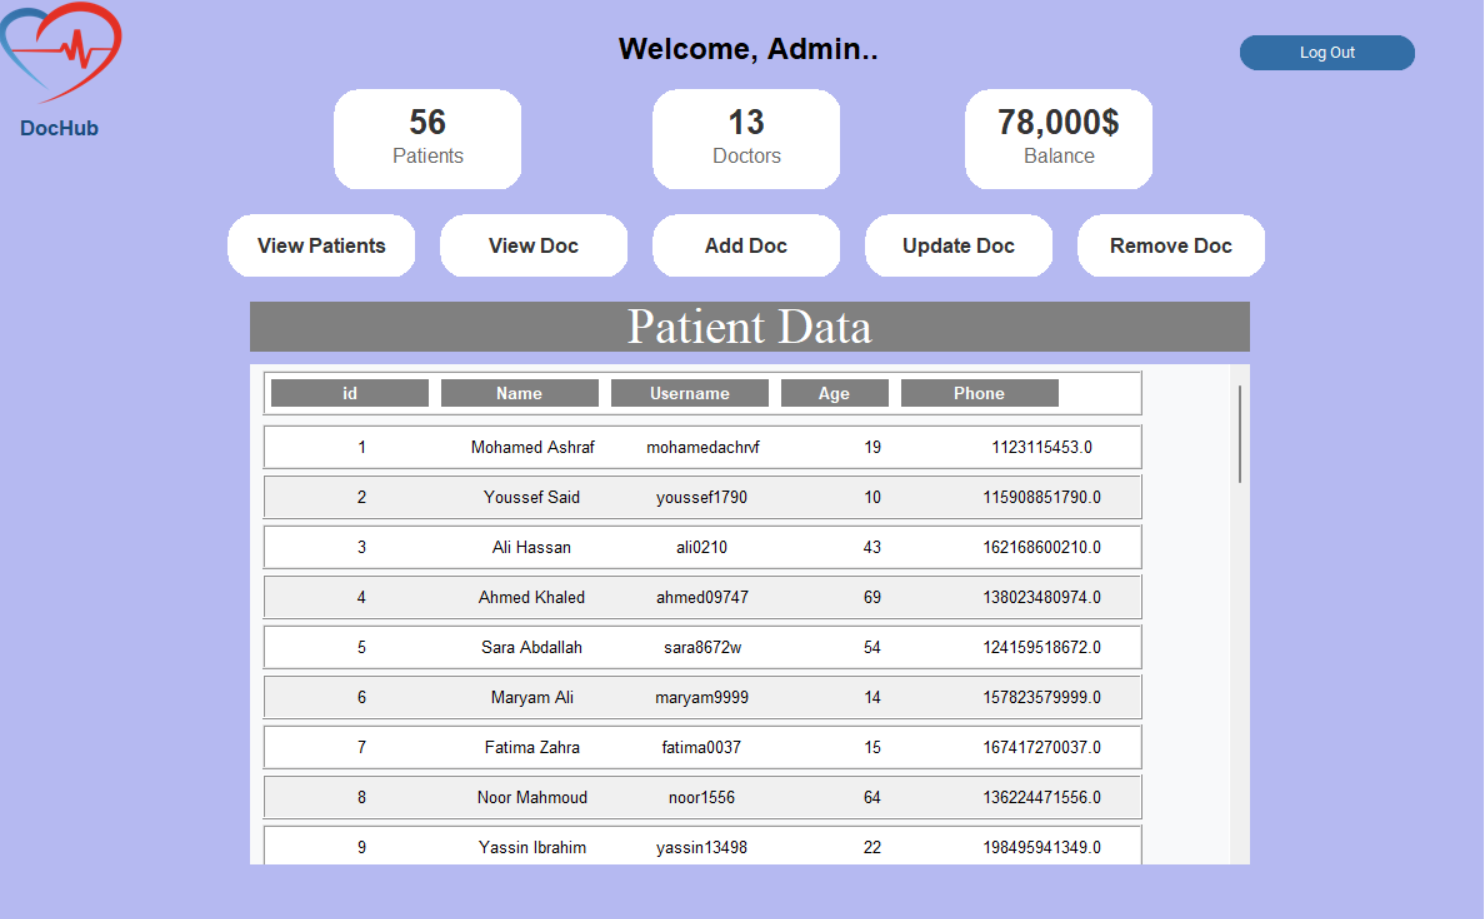This screenshot has width=1484, height=919.
Task: Log out of the admin account
Action: tap(1327, 53)
